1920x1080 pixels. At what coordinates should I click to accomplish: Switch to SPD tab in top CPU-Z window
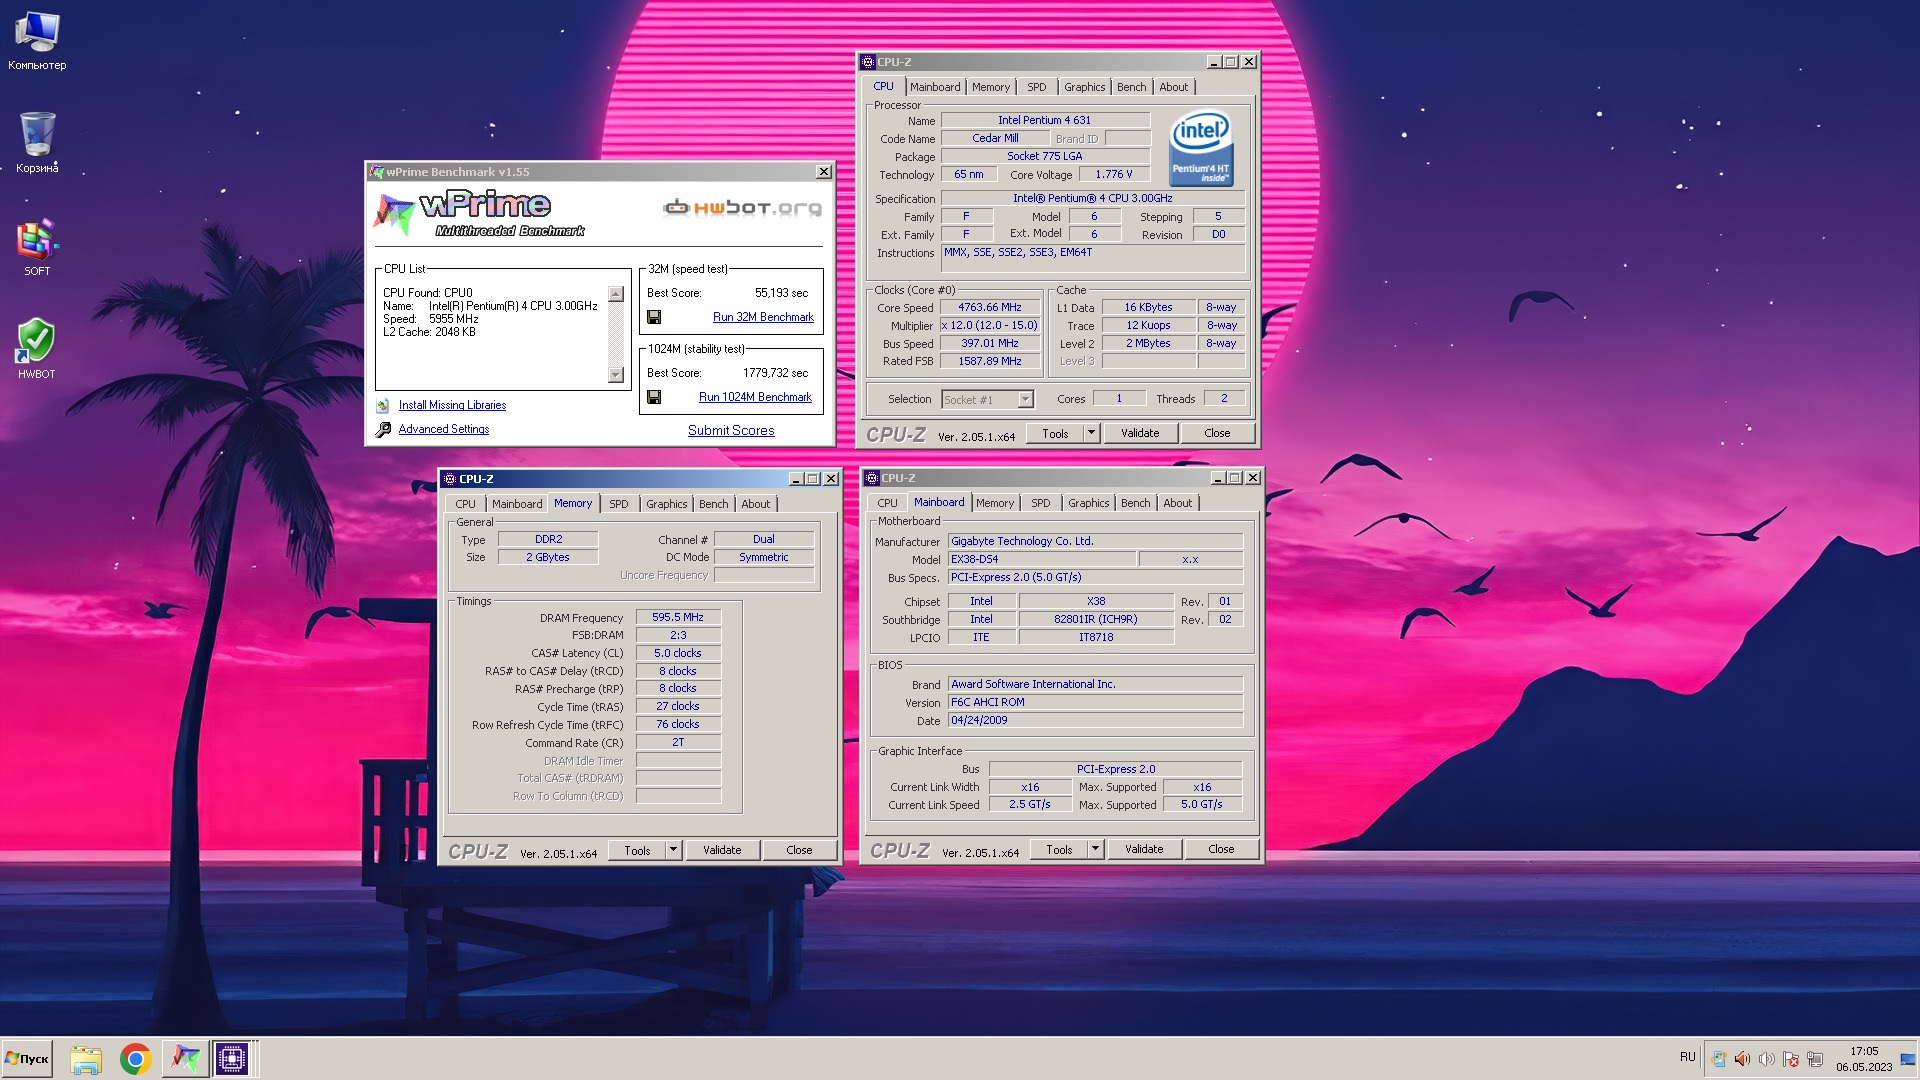click(x=1037, y=87)
